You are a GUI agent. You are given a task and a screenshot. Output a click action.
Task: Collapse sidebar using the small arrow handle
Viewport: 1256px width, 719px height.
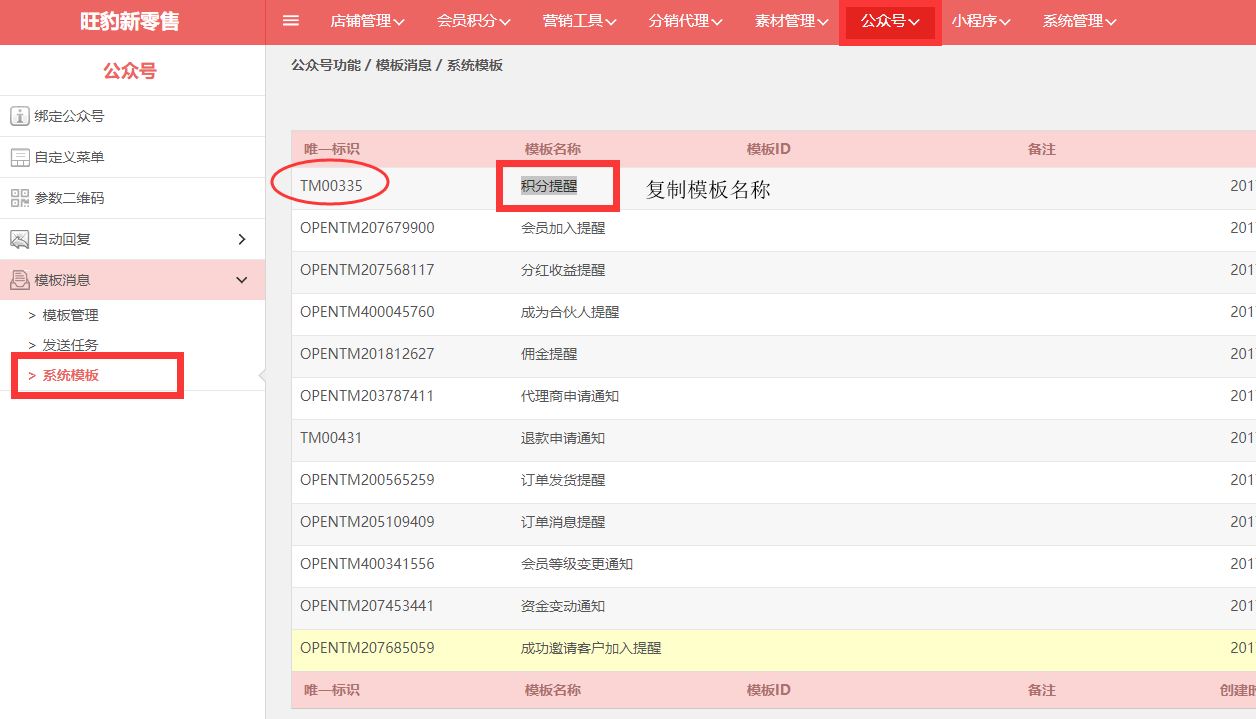[x=261, y=376]
